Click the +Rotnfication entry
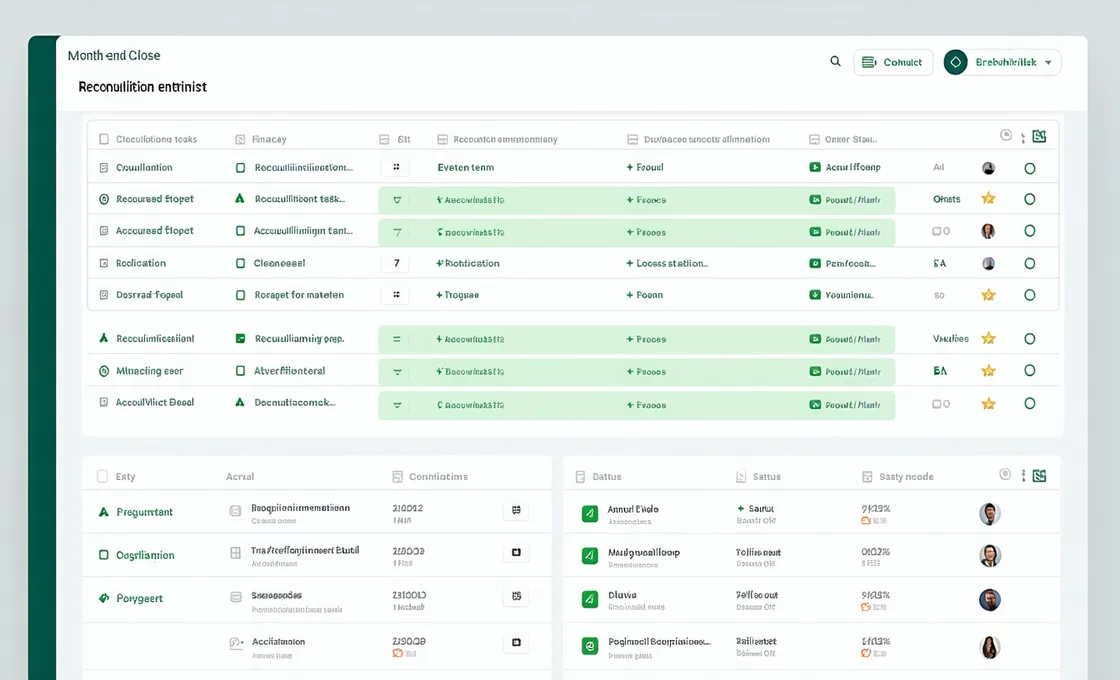This screenshot has width=1120, height=680. click(x=468, y=264)
